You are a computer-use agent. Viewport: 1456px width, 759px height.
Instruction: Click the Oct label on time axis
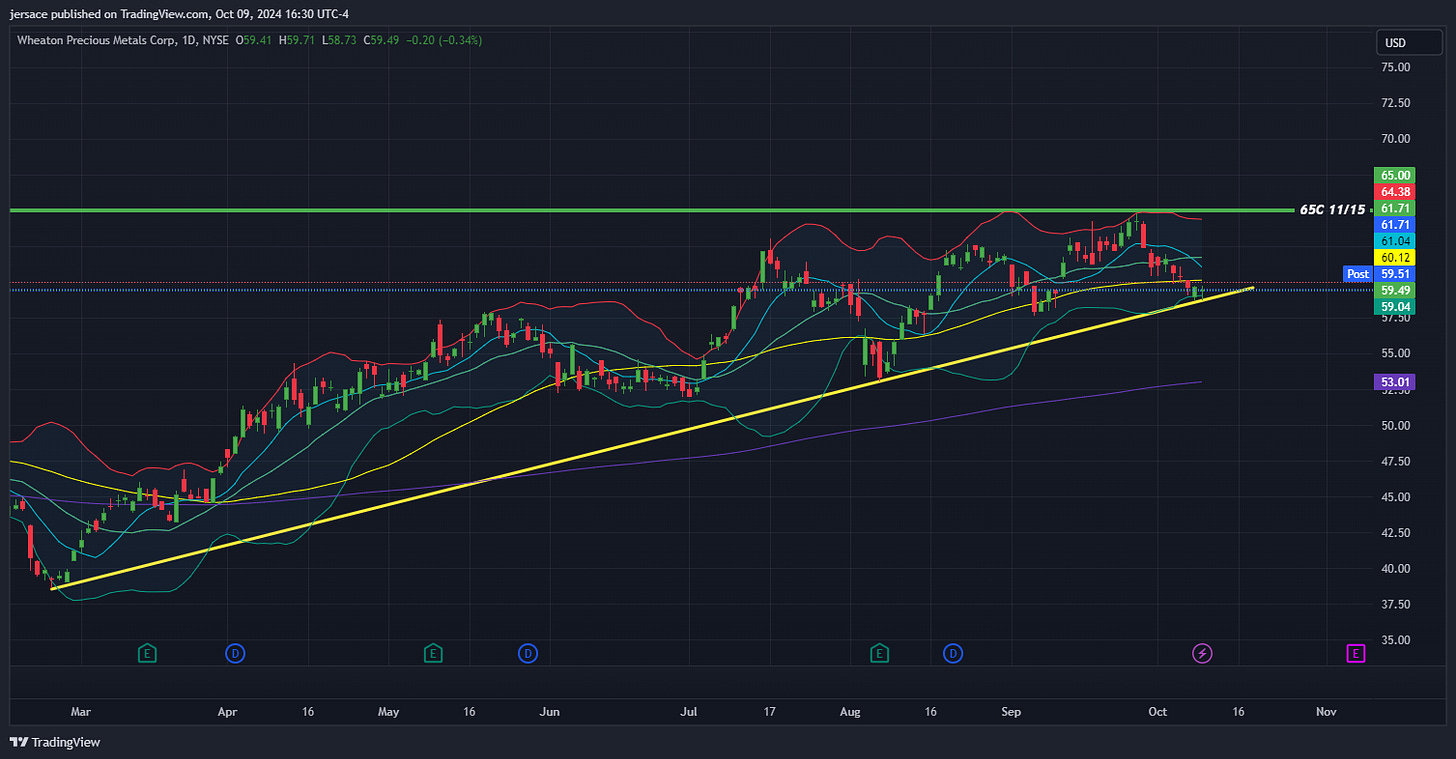1157,712
